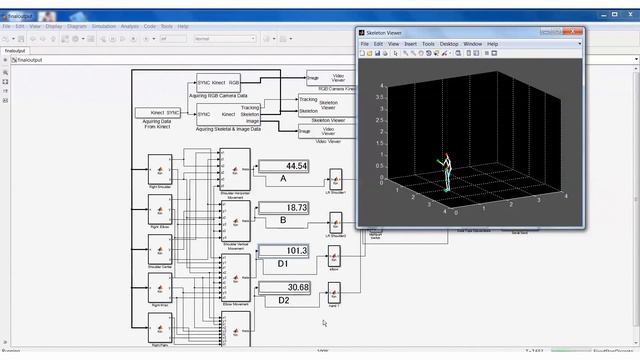The image size is (640, 360).
Task: Select the Edit Plot pointer tool in Skeleton Viewer
Action: (x=395, y=53)
